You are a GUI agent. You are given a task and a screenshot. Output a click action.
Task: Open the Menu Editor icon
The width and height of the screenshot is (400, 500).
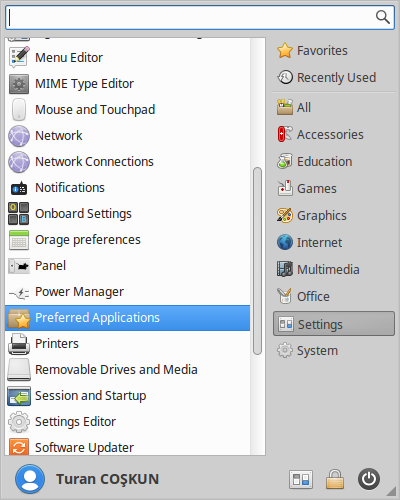click(19, 57)
